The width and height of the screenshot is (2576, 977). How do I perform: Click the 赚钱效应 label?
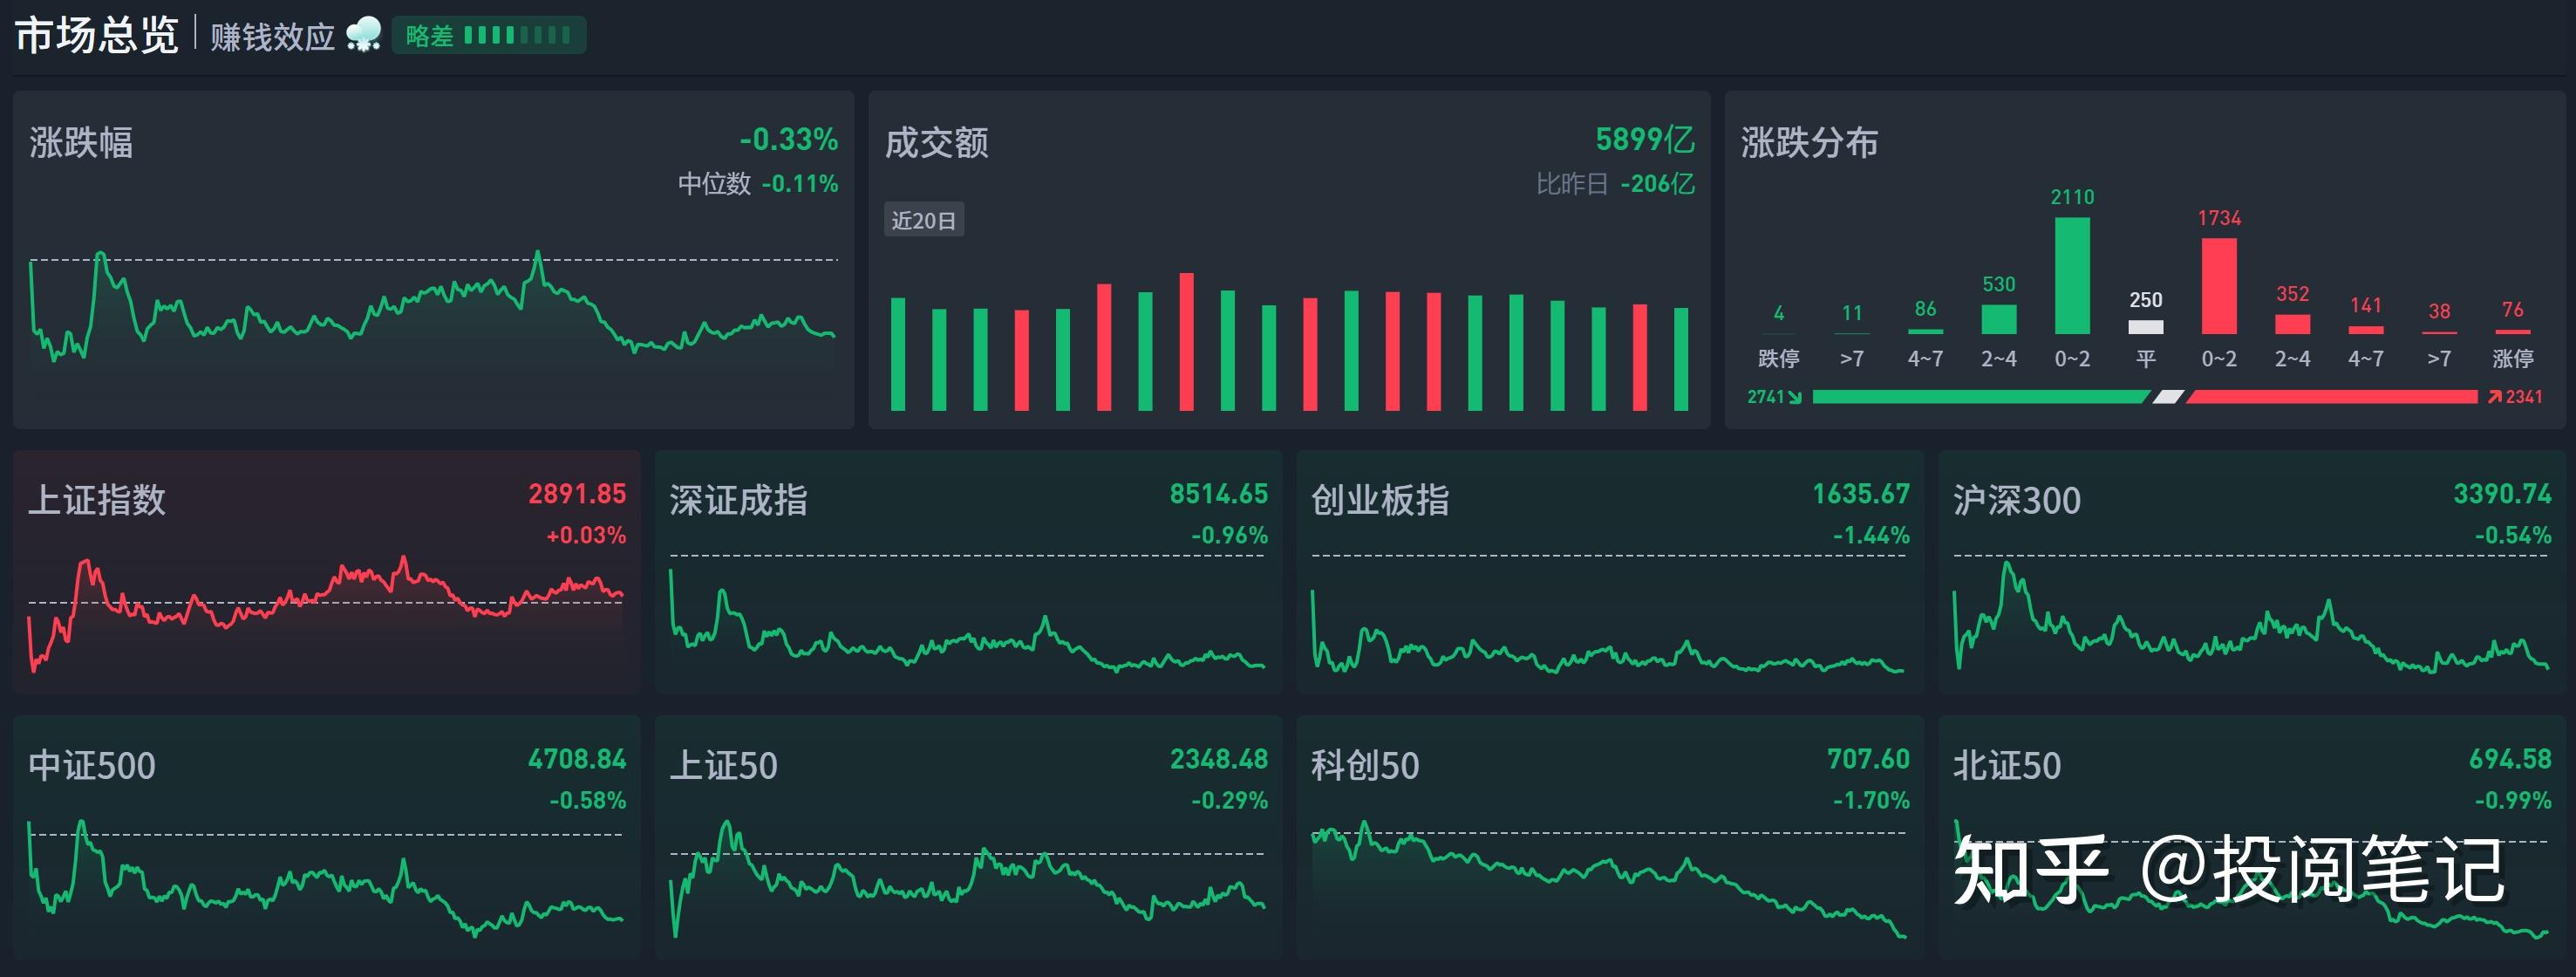(x=272, y=37)
